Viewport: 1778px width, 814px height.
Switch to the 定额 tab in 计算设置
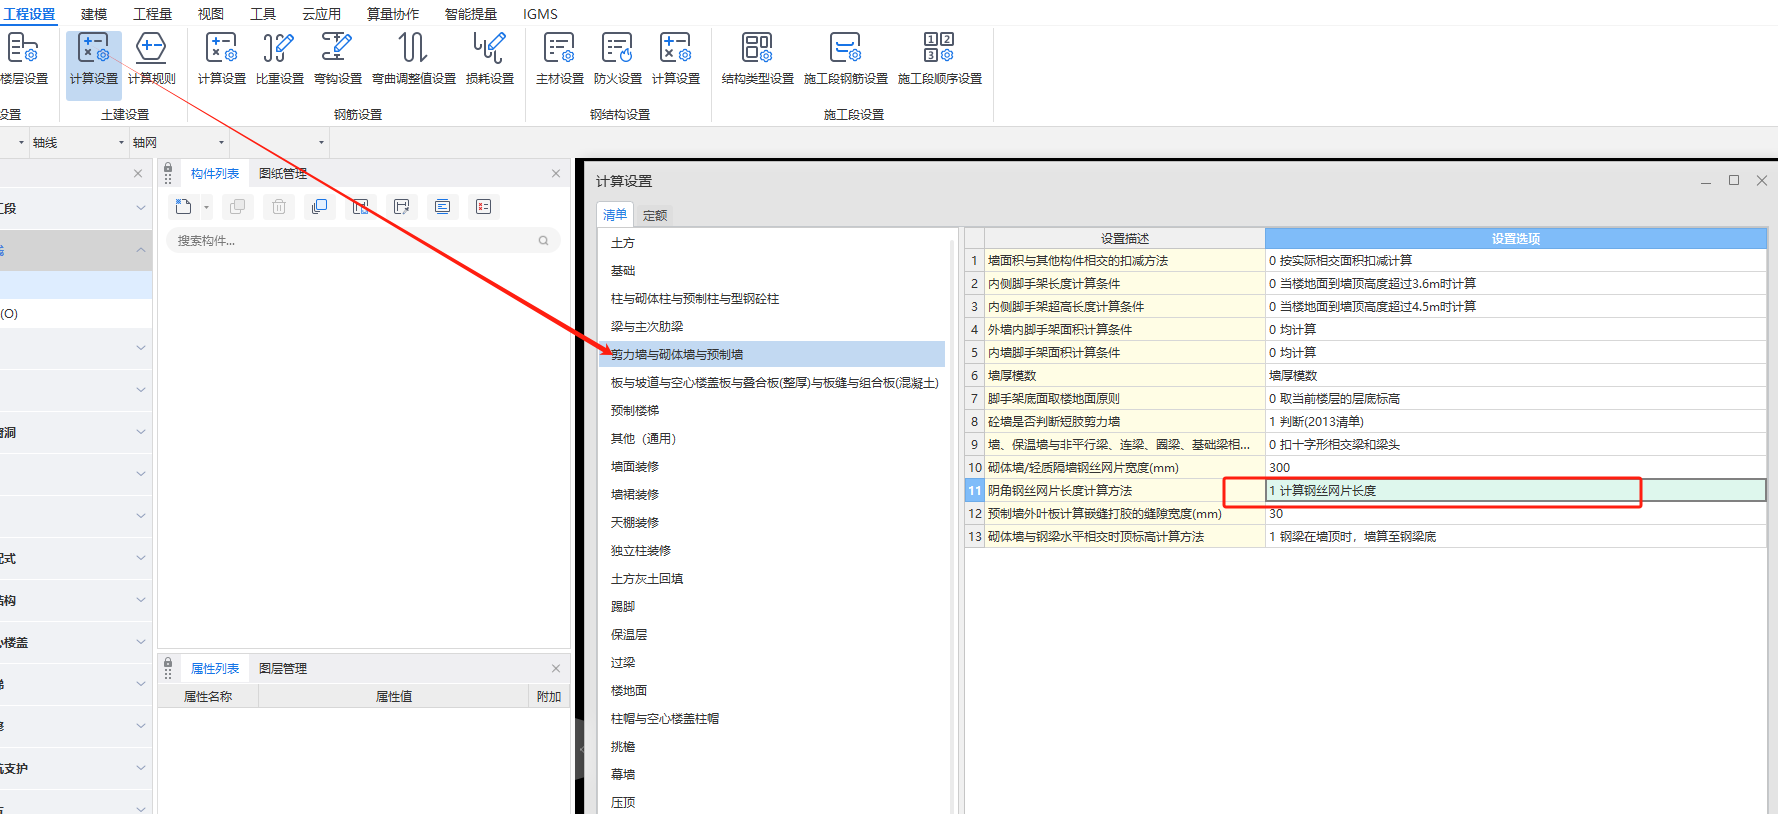(655, 215)
